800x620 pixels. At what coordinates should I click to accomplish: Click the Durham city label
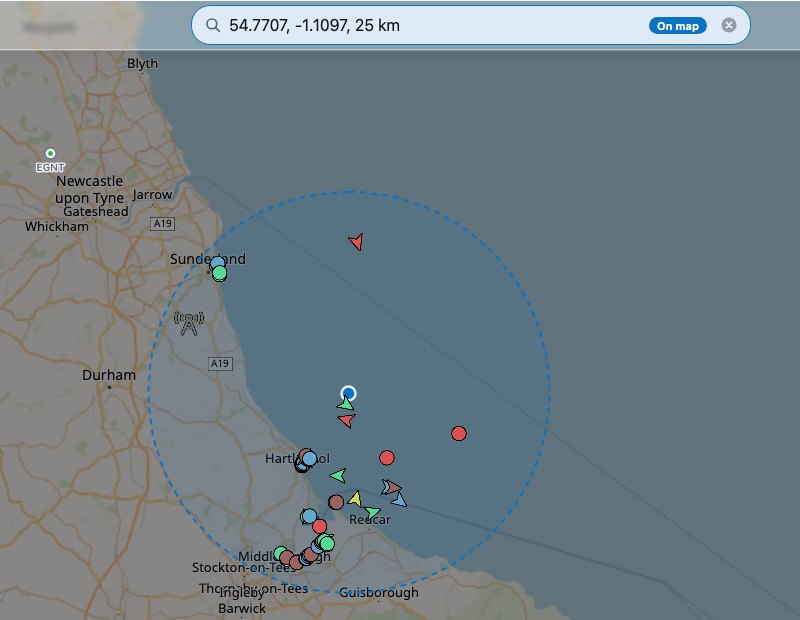pyautogui.click(x=109, y=375)
